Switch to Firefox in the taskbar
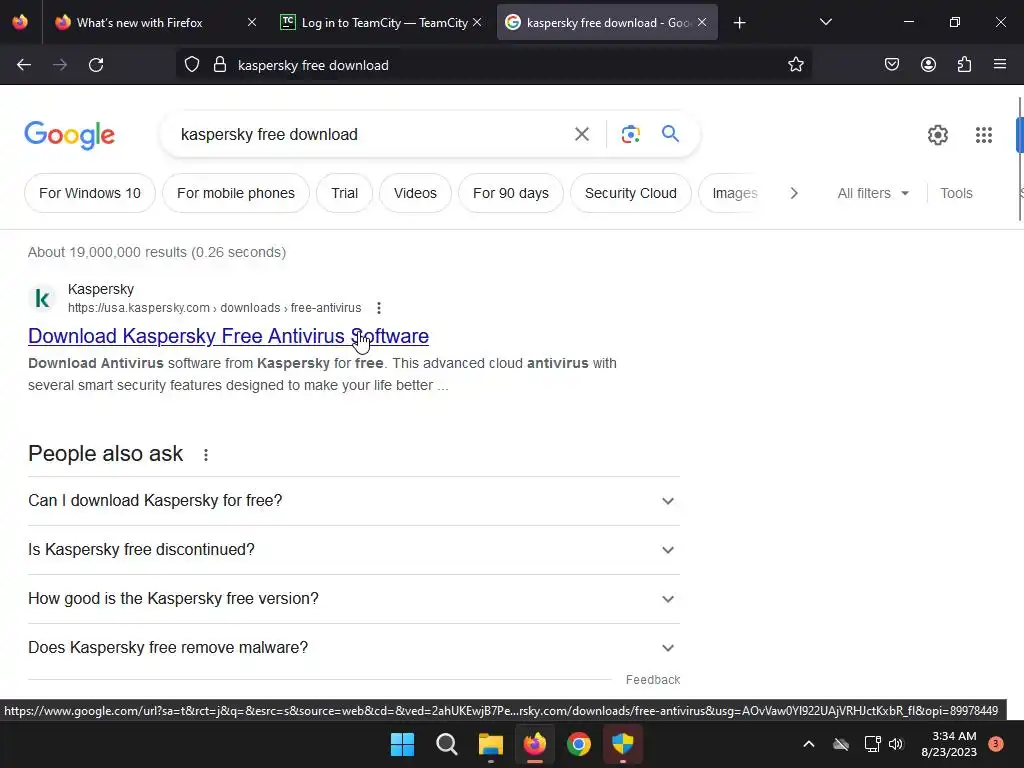This screenshot has width=1024, height=768. tap(535, 744)
